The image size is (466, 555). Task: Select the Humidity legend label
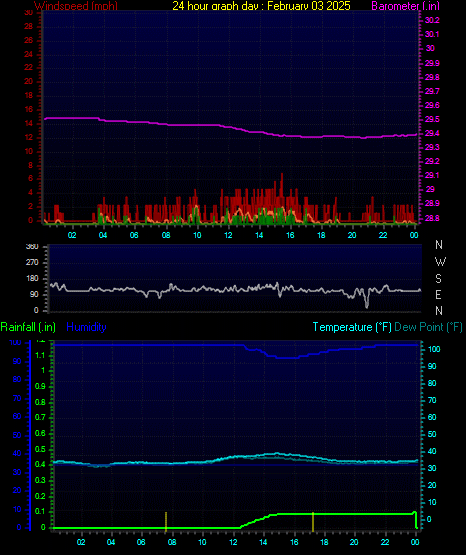[x=86, y=327]
